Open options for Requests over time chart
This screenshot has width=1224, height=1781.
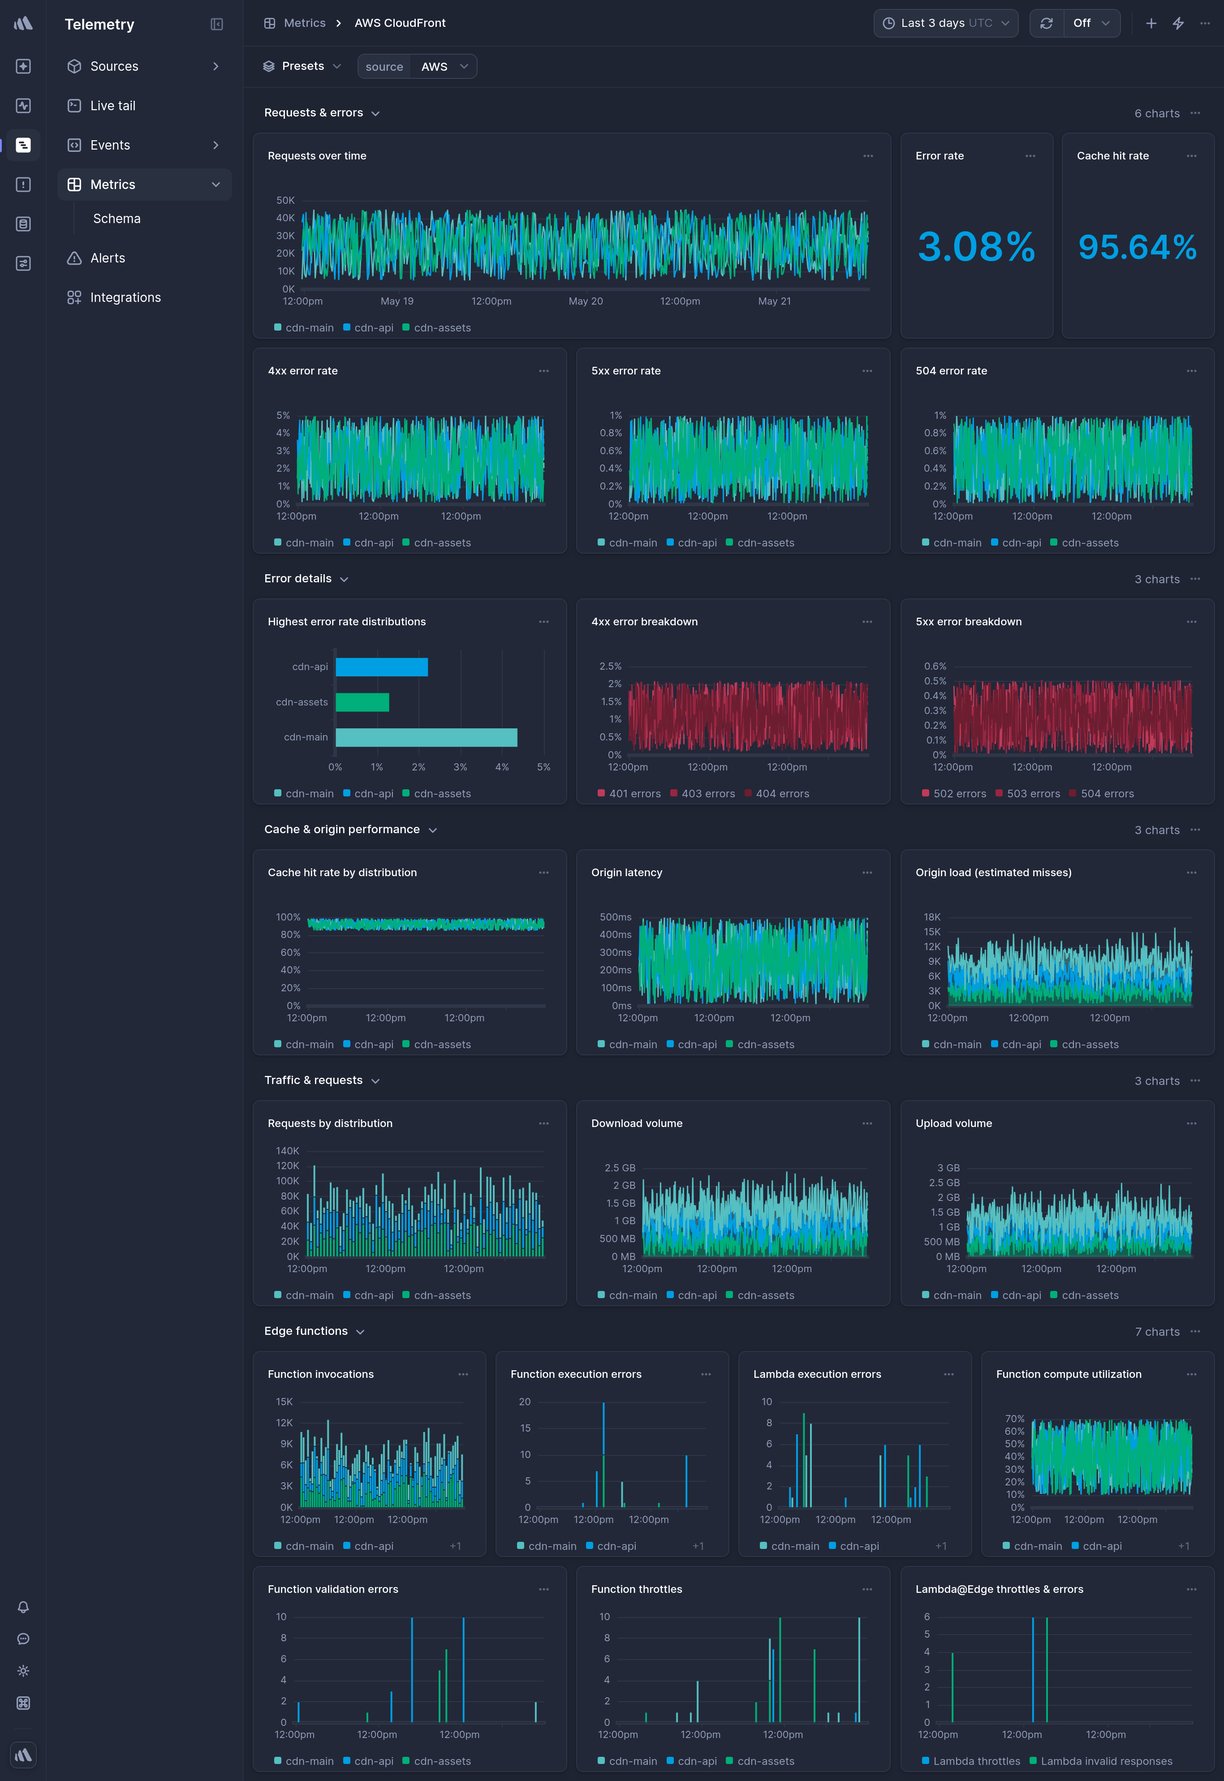click(868, 156)
